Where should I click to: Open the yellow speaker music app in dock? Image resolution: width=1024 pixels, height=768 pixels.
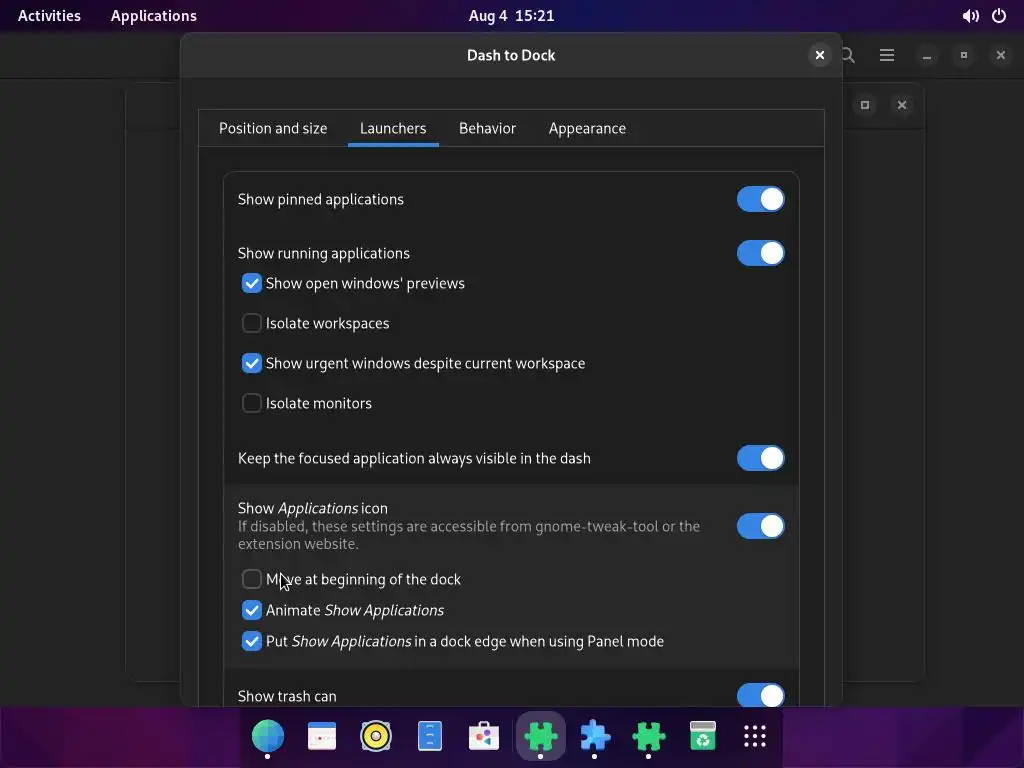point(376,736)
